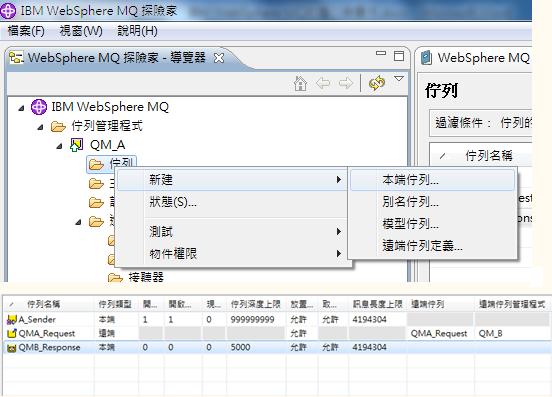This screenshot has width=552, height=397.
Task: Sort by the 訊息長度上限 column header
Action: pyautogui.click(x=377, y=304)
